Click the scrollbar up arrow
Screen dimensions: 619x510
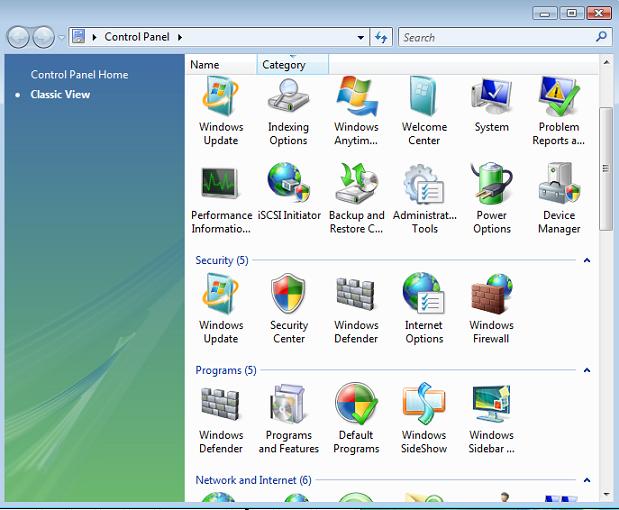(x=606, y=62)
